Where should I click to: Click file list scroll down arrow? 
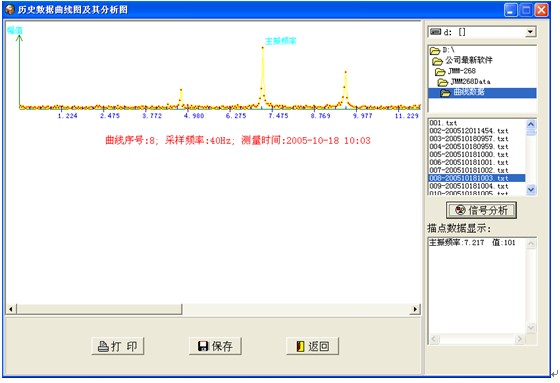531,190
